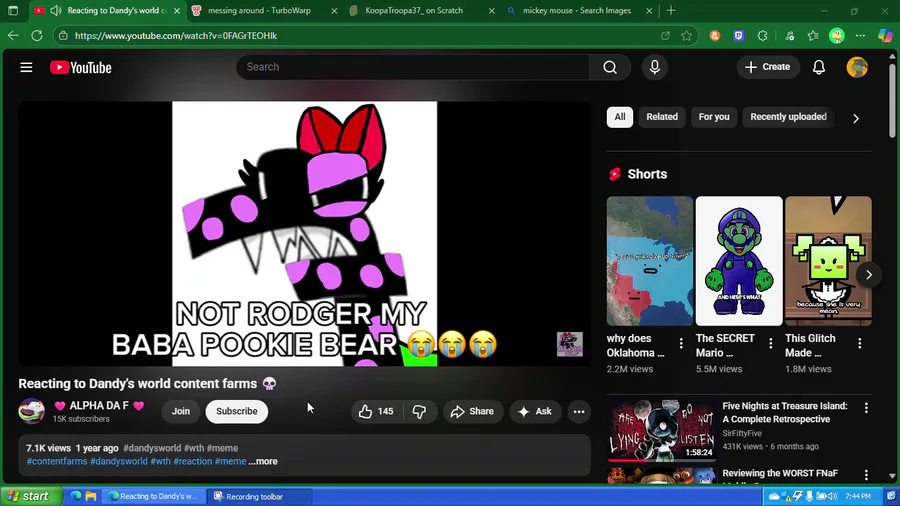
Task: Click in the YouTube Search field
Action: tap(413, 67)
